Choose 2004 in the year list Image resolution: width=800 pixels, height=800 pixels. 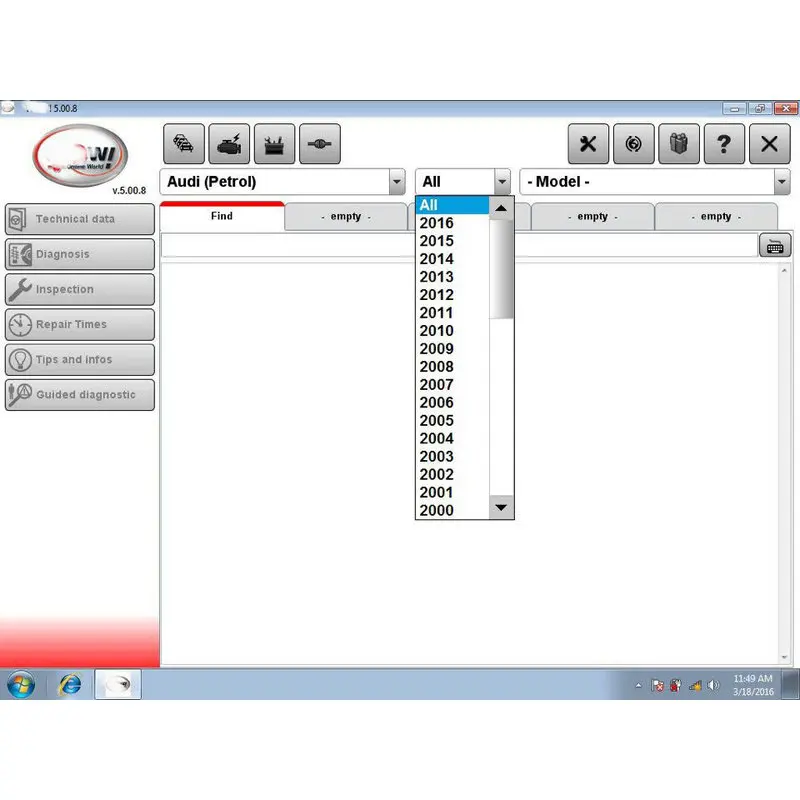pos(453,438)
